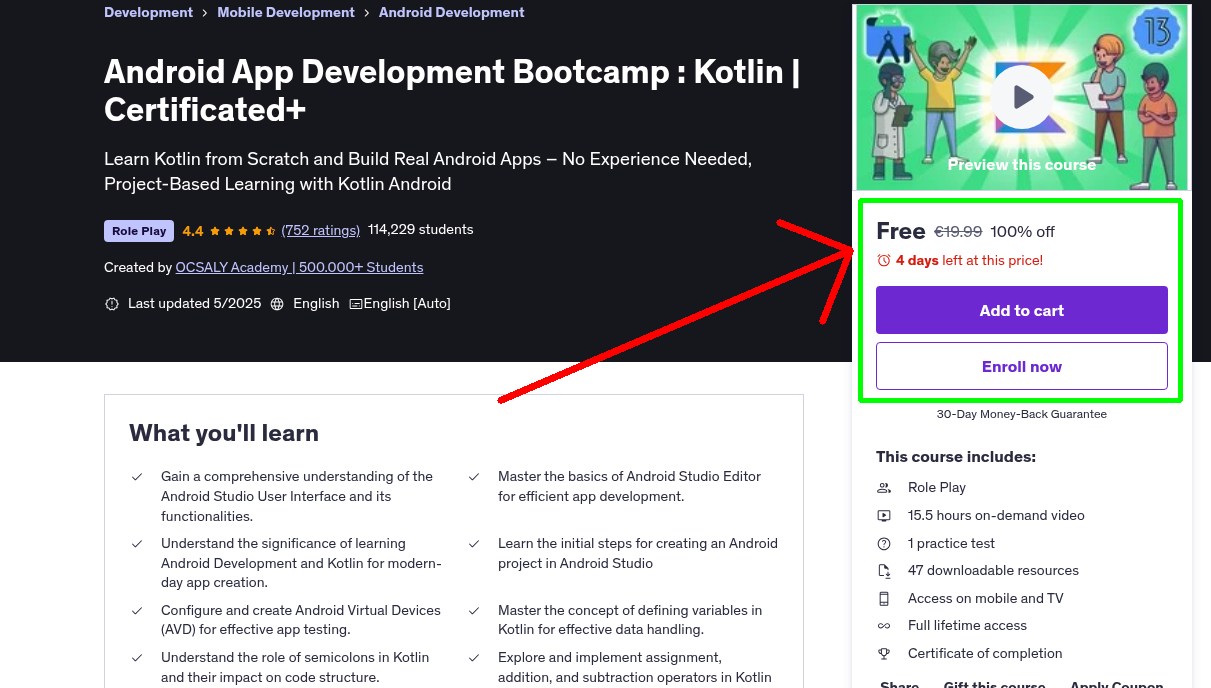The height and width of the screenshot is (688, 1211).
Task: Click the video icon beside 15.5 hours on-demand video
Action: click(x=884, y=516)
